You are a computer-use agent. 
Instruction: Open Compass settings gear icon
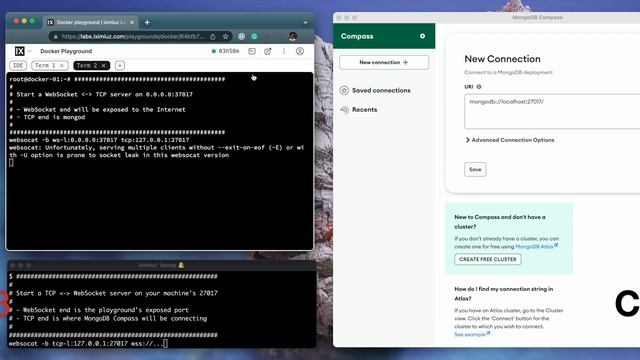(x=422, y=36)
